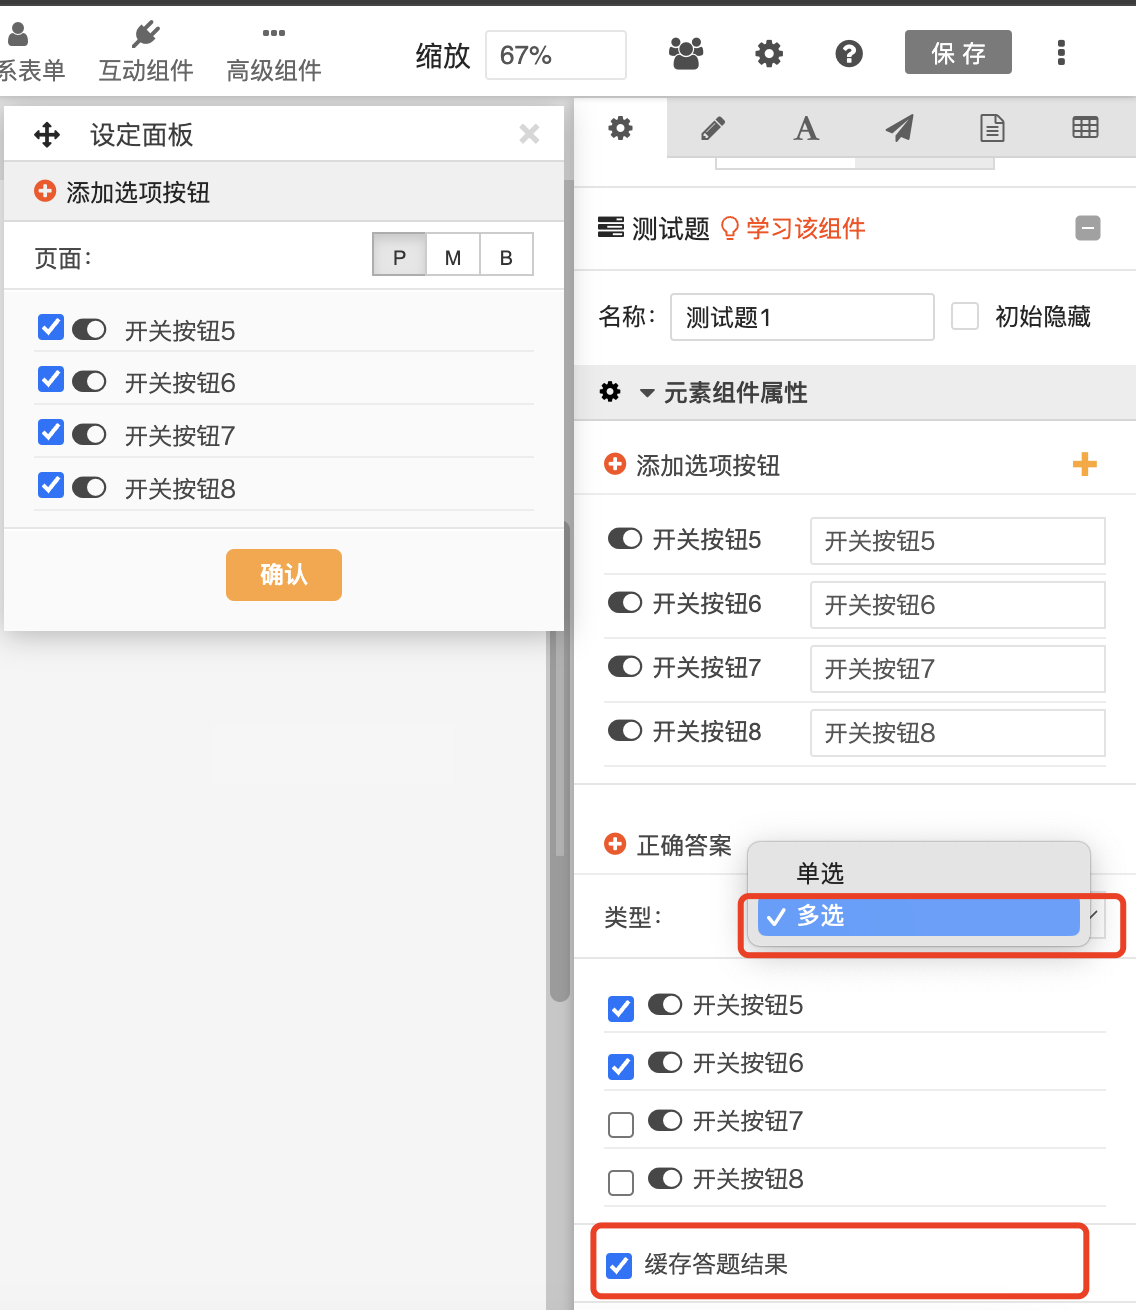This screenshot has width=1136, height=1310.
Task: Click the plus icon to add option button
Action: [x=1085, y=464]
